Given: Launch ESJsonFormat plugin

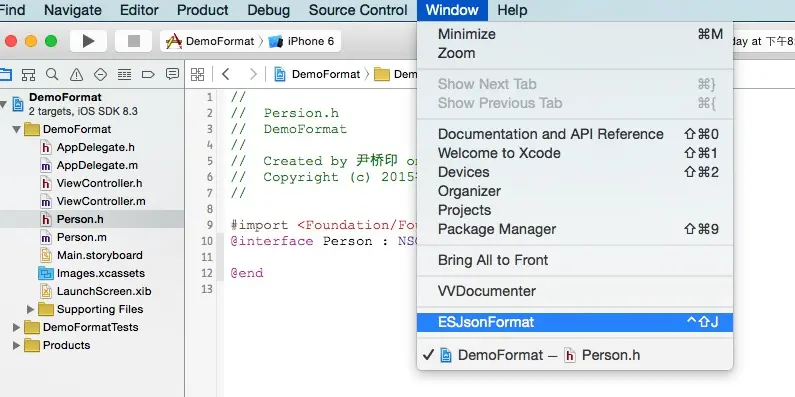Looking at the screenshot, I should click(x=575, y=322).
